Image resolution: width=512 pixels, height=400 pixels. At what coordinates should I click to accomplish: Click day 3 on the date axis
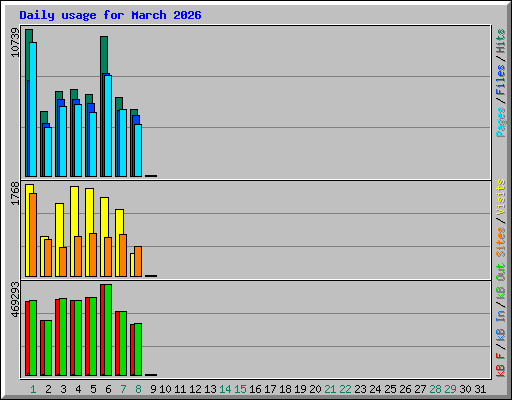point(63,389)
